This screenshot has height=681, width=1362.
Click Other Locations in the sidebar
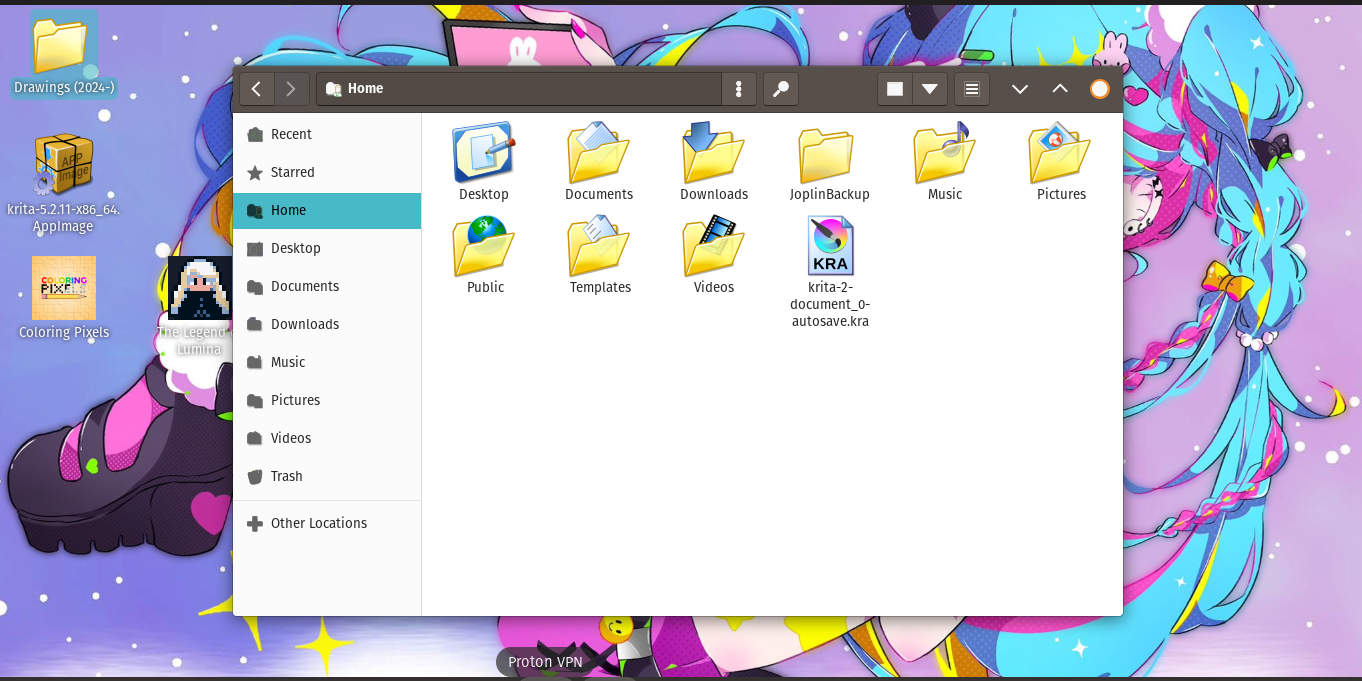click(x=318, y=523)
